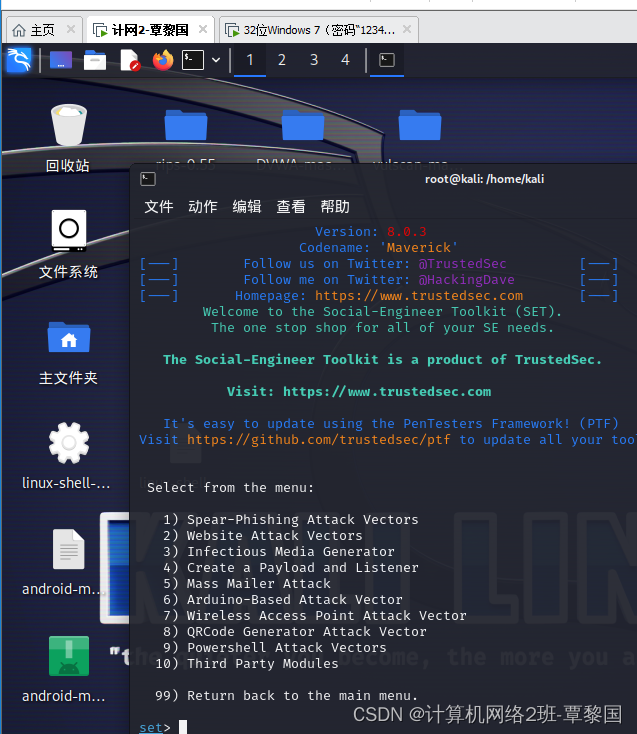Screen dimensions: 637x734
Task: Select the 文件系统 drive icon
Action: [x=68, y=244]
